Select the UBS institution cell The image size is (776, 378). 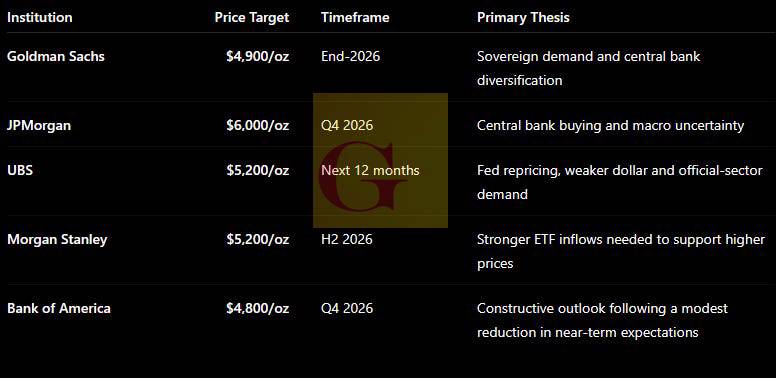pyautogui.click(x=20, y=170)
